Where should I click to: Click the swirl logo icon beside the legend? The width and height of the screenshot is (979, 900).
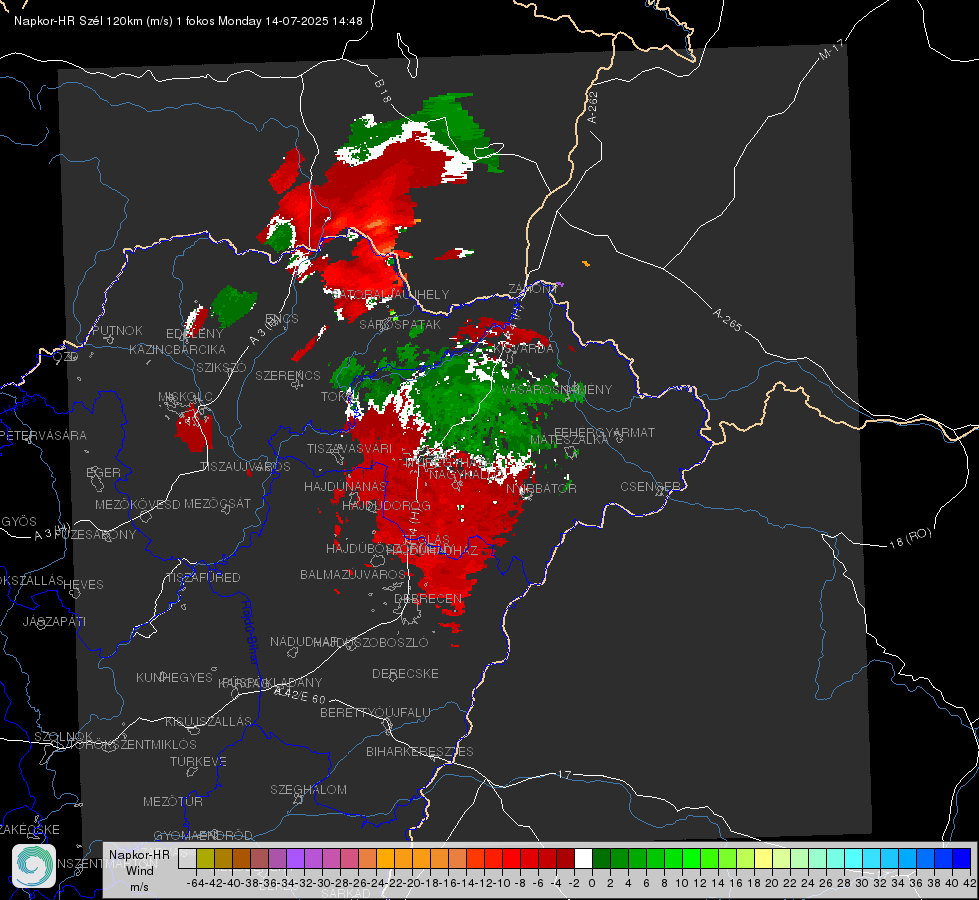point(34,866)
